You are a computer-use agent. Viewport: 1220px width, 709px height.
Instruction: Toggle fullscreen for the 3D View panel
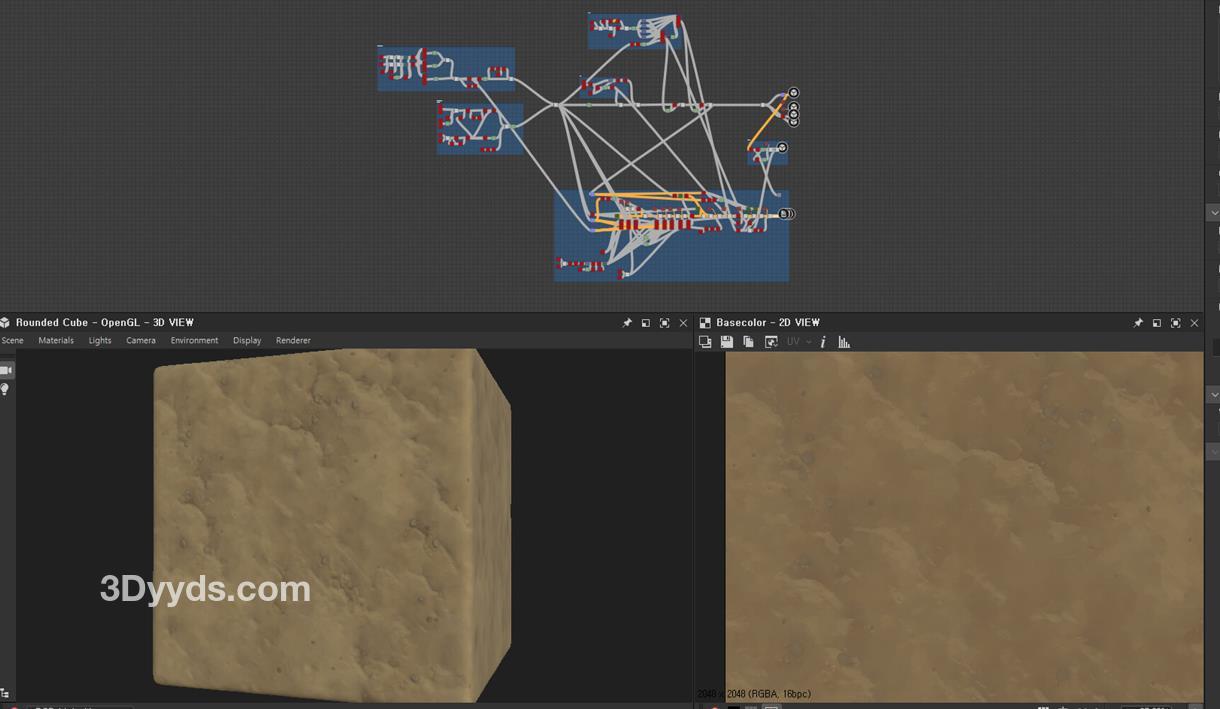pyautogui.click(x=664, y=323)
